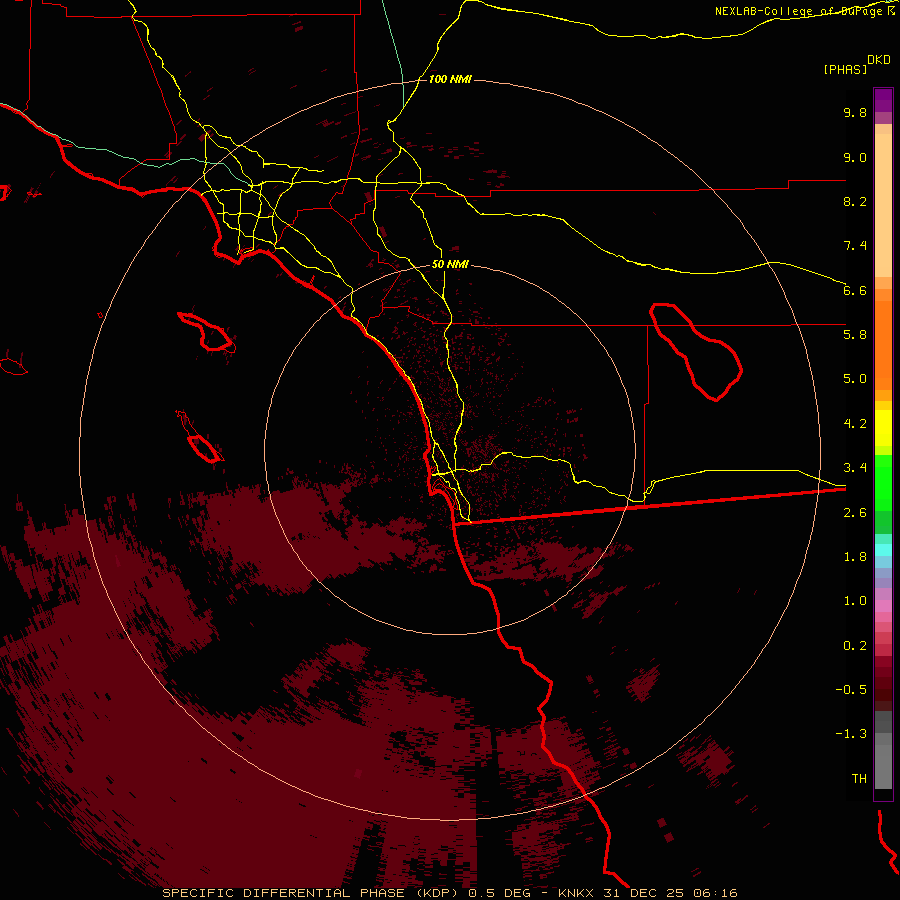The height and width of the screenshot is (900, 900).
Task: Click the 6.6 legend value
Action: click(855, 290)
